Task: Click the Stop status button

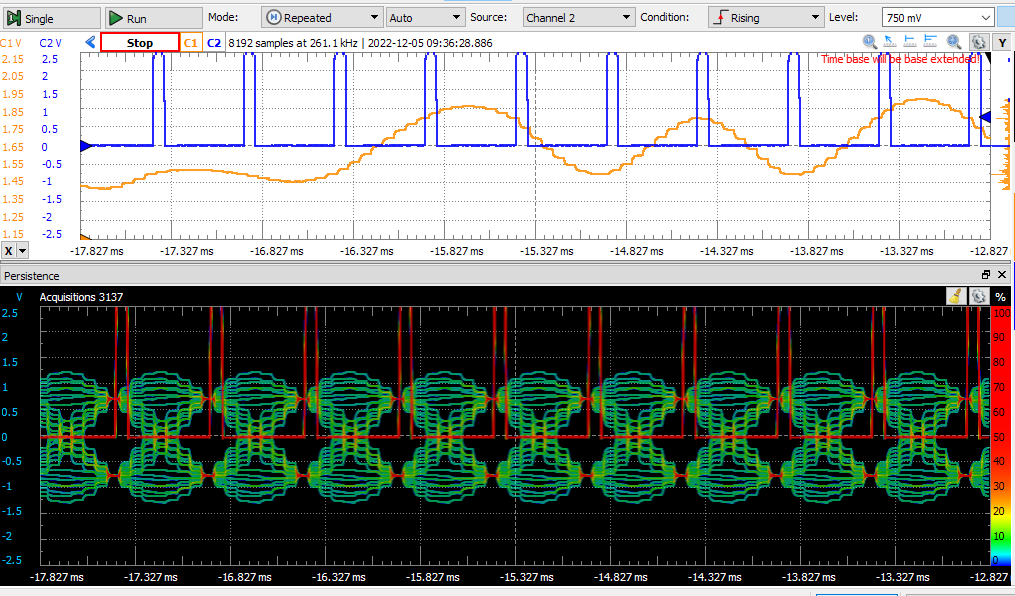Action: coord(140,43)
